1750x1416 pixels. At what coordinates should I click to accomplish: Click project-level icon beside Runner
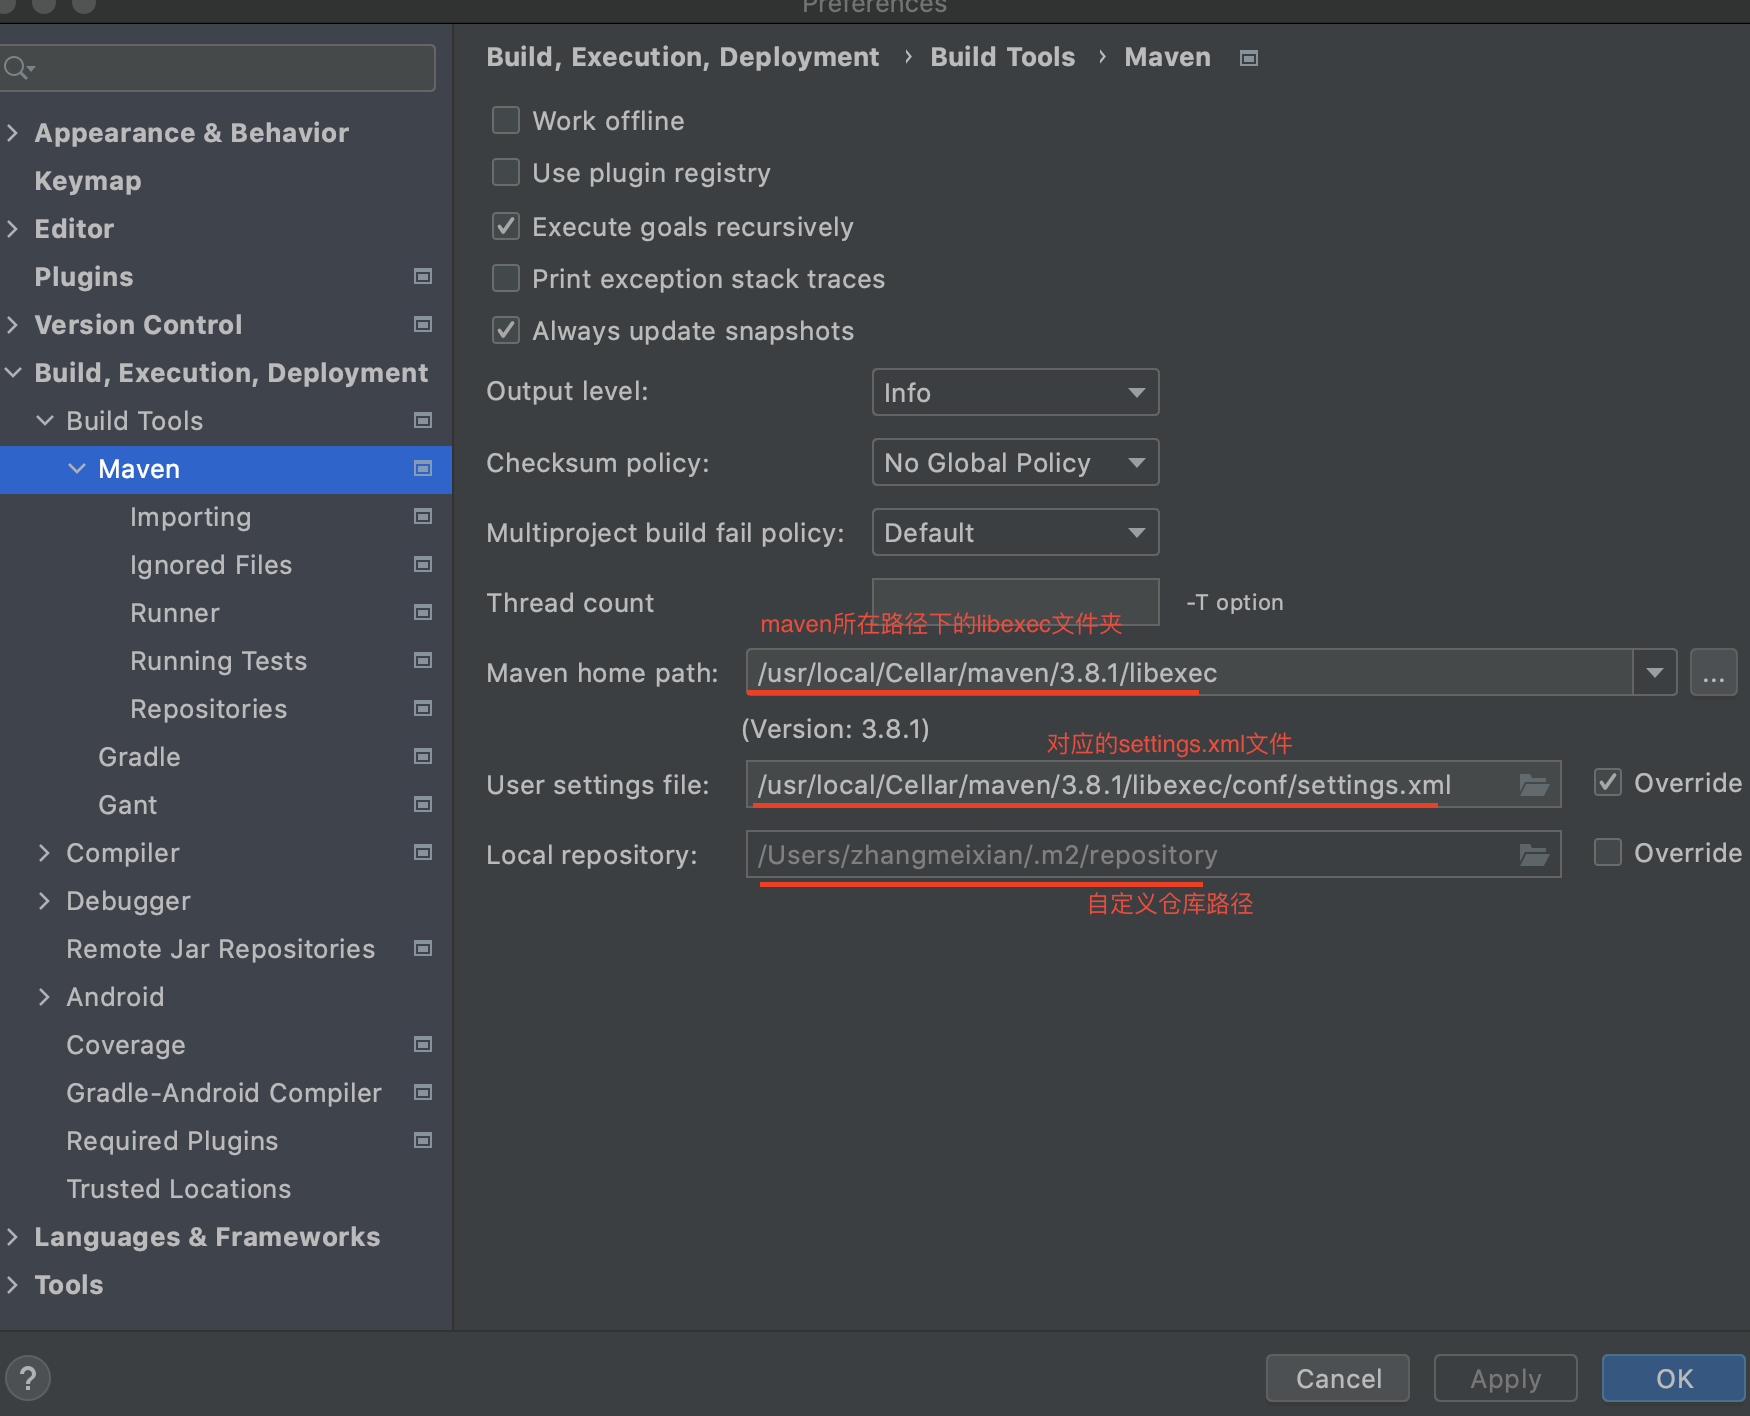click(423, 612)
